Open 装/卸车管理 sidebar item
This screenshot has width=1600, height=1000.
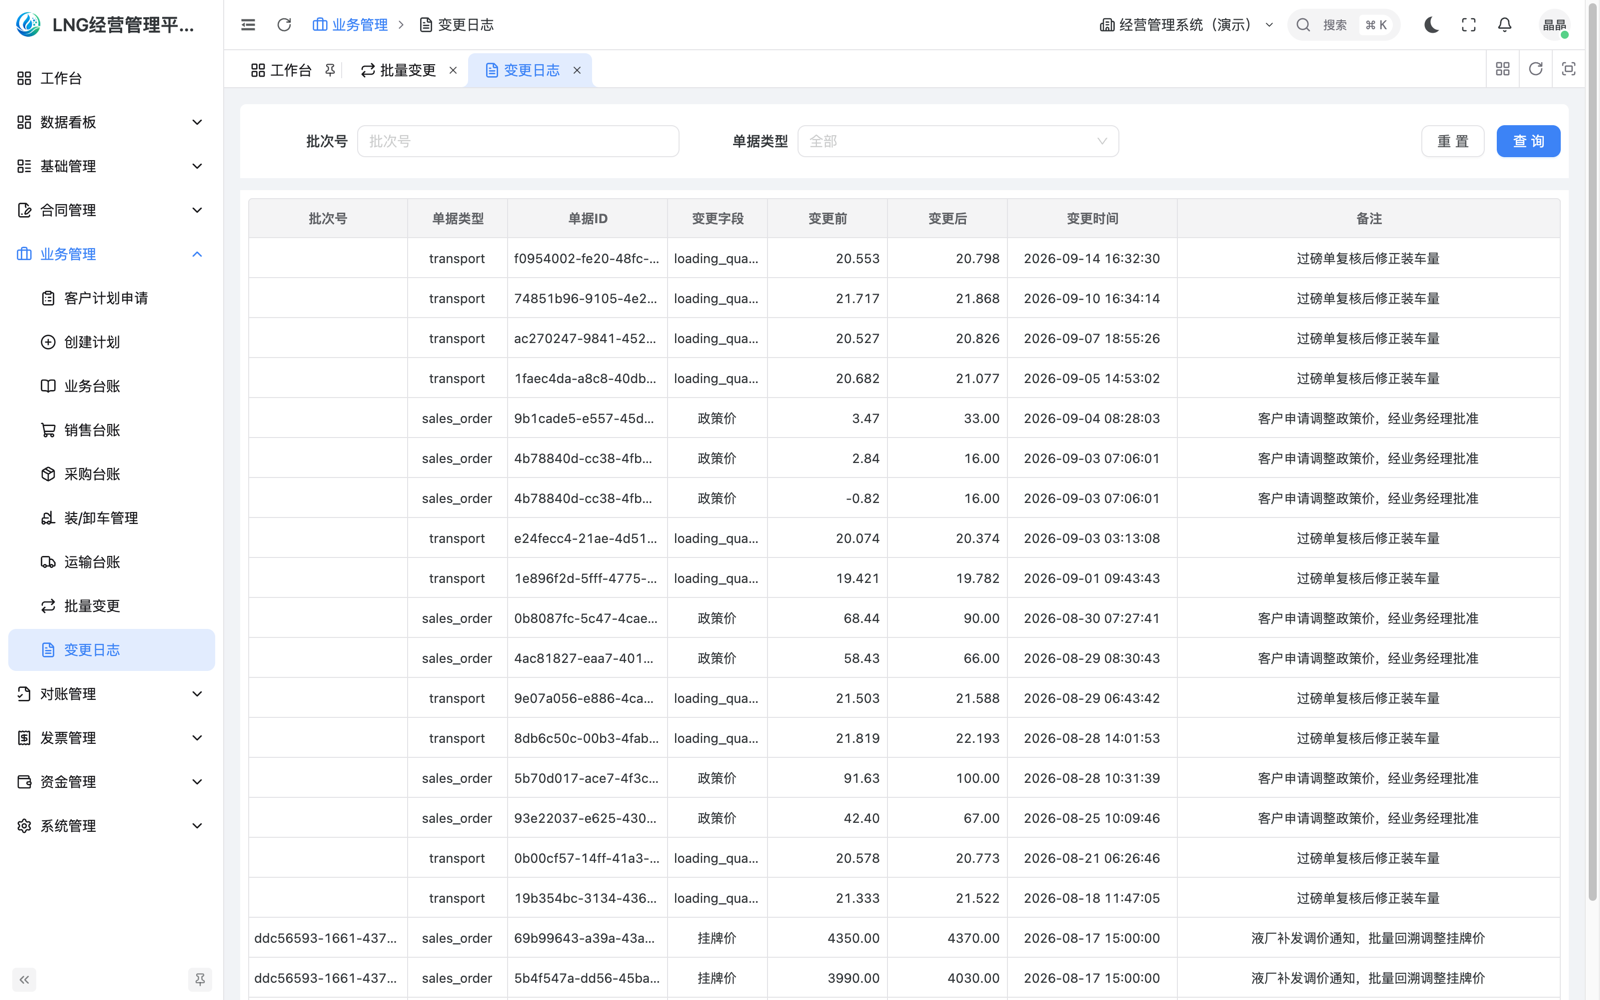tap(111, 518)
